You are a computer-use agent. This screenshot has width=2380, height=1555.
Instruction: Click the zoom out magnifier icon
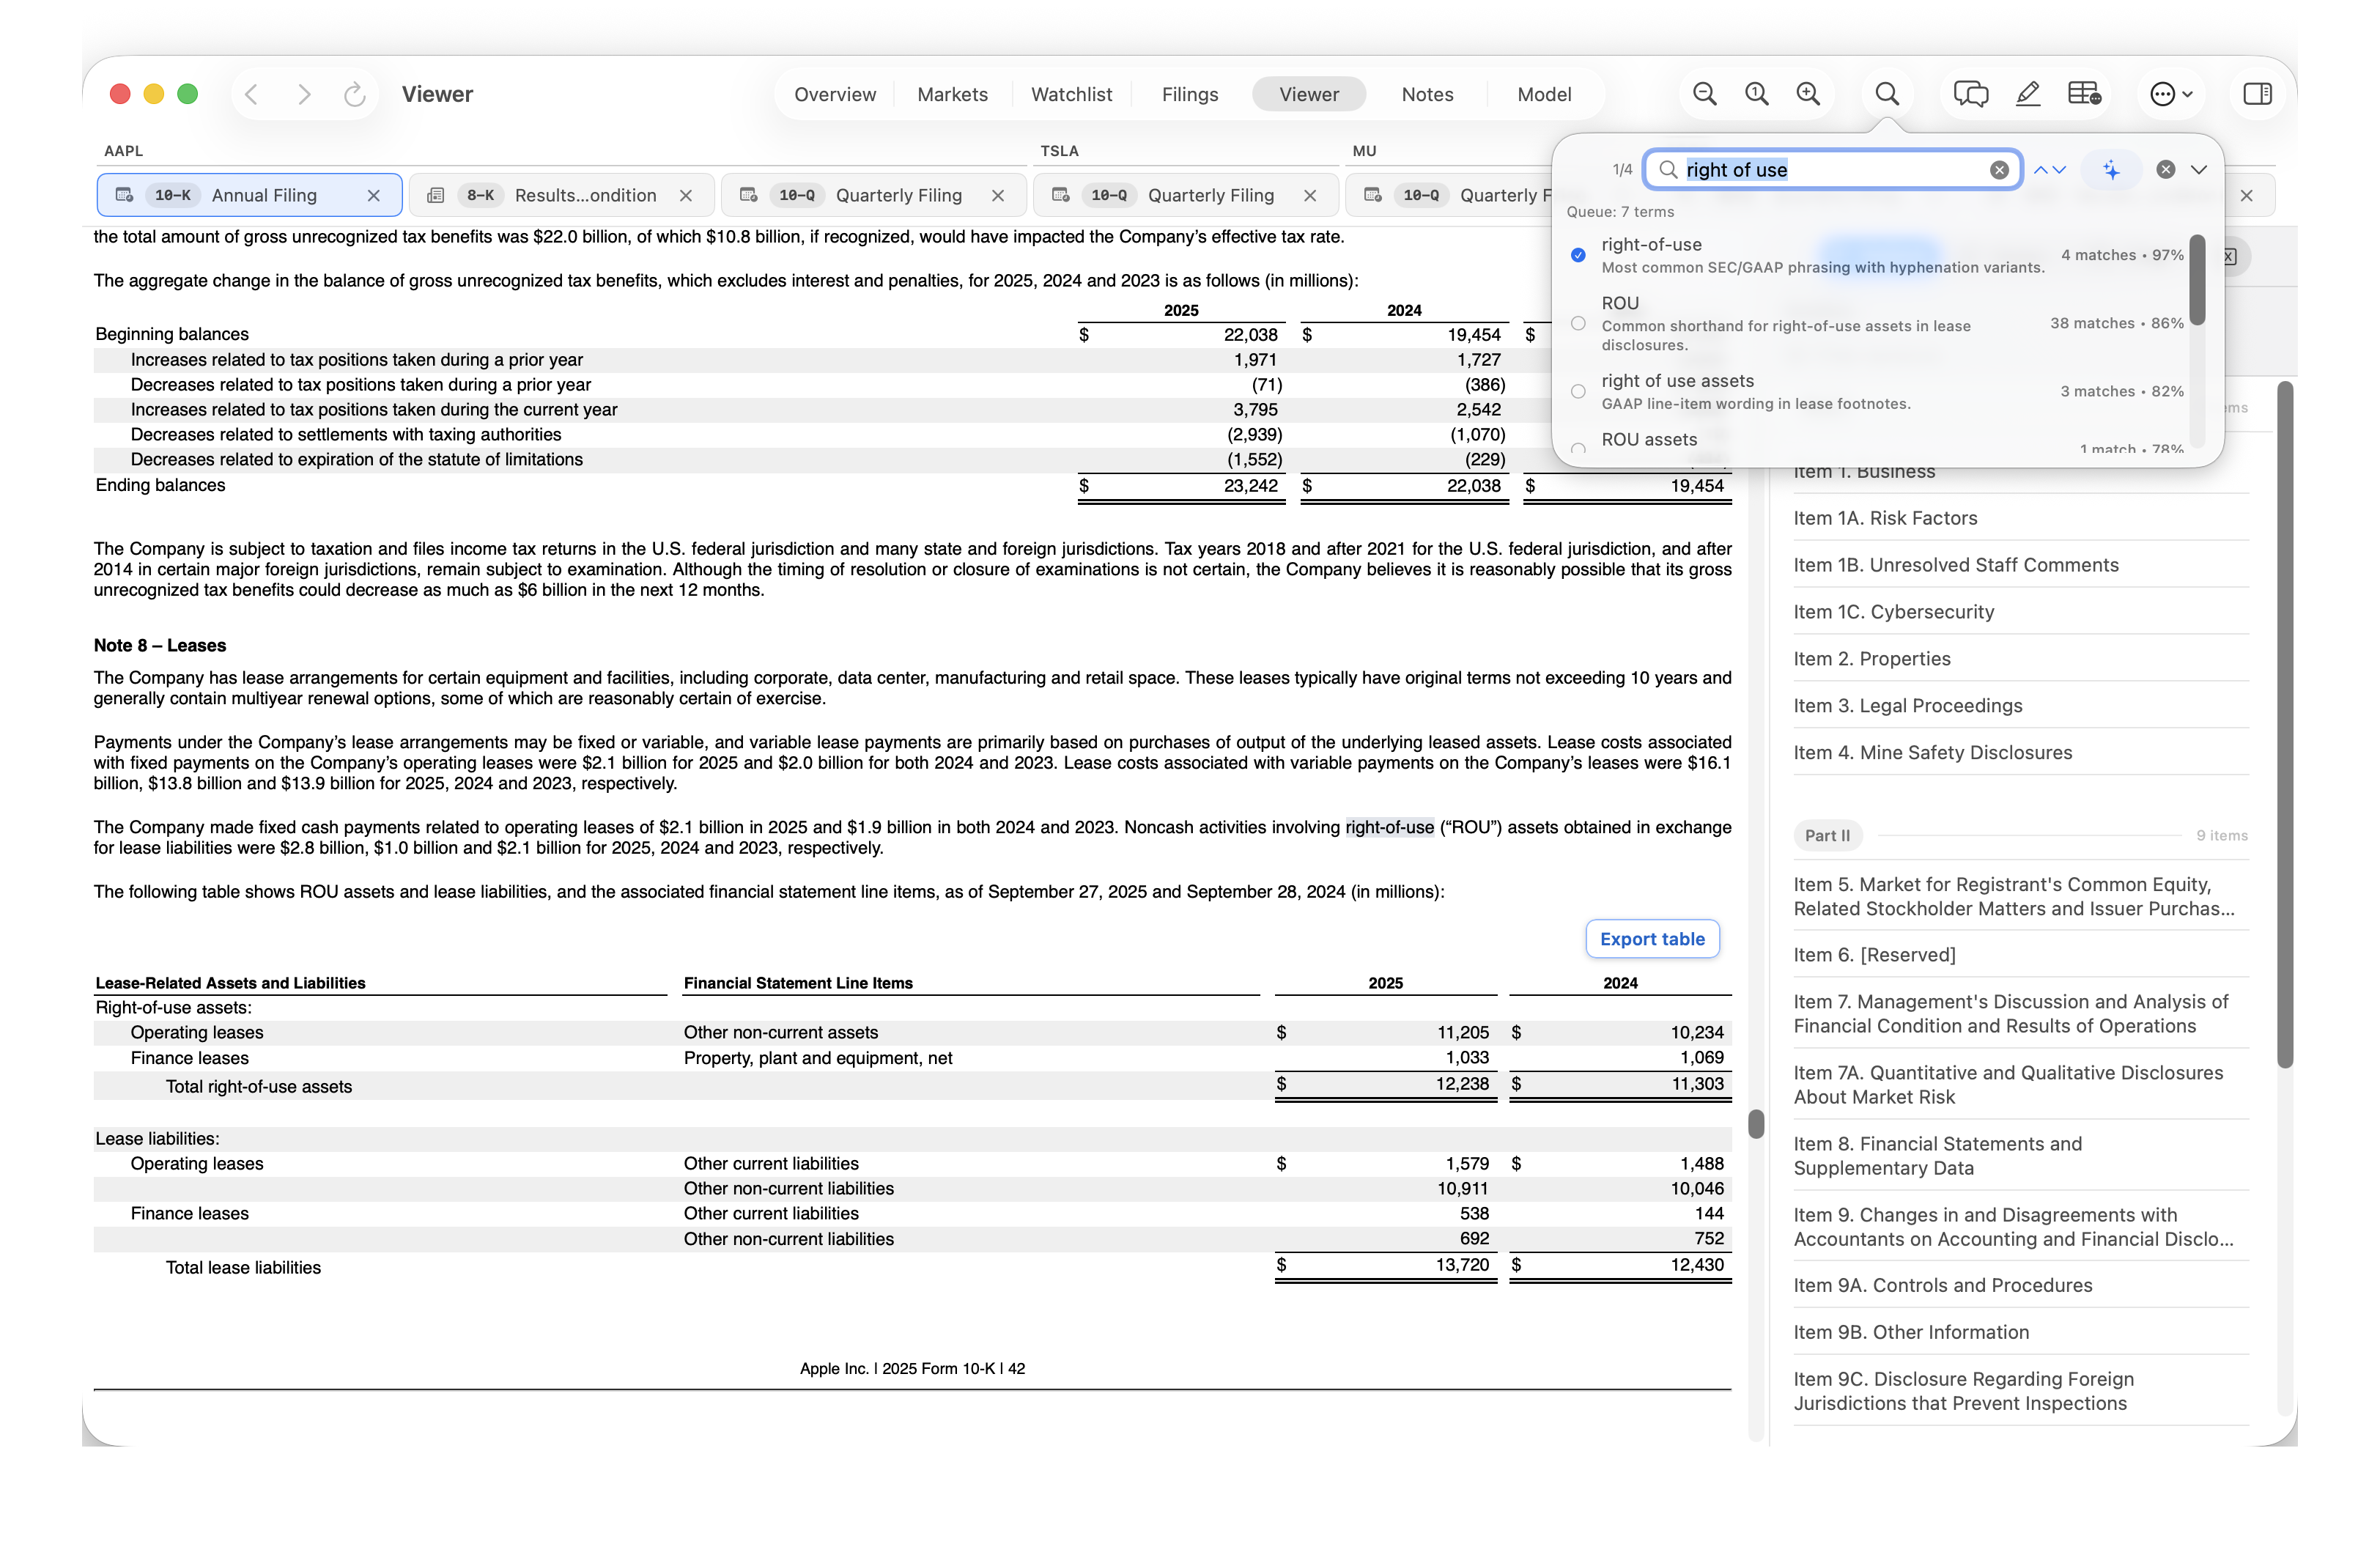pyautogui.click(x=1705, y=94)
